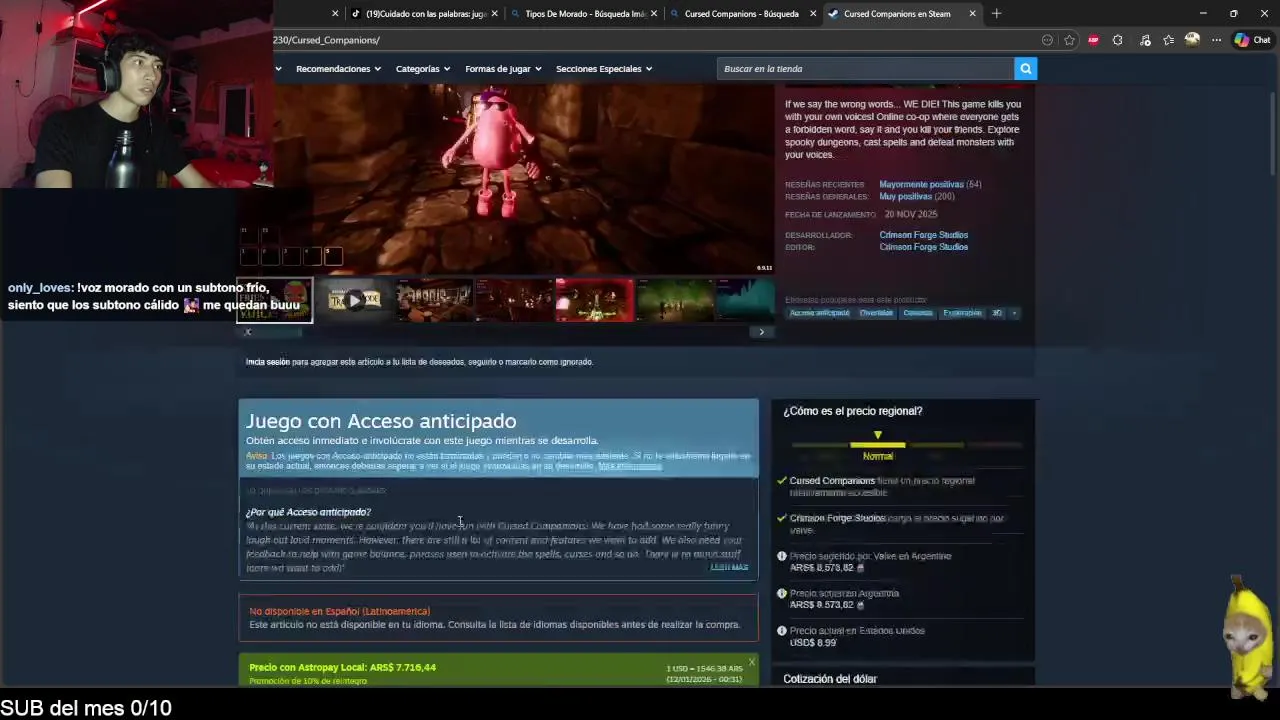1280x720 pixels.
Task: Click the blue store search magnifier button
Action: [x=1025, y=68]
